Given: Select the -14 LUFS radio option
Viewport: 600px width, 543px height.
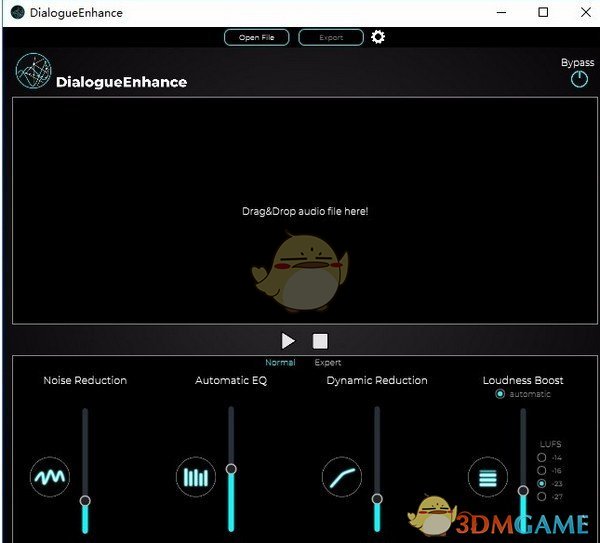Looking at the screenshot, I should coord(541,457).
